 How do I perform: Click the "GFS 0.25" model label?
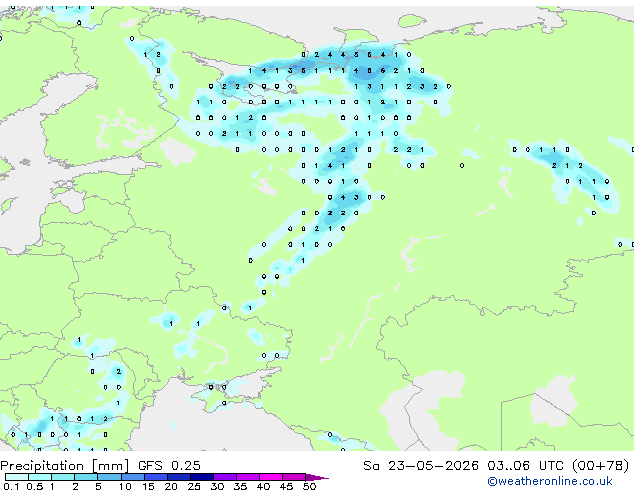169,466
